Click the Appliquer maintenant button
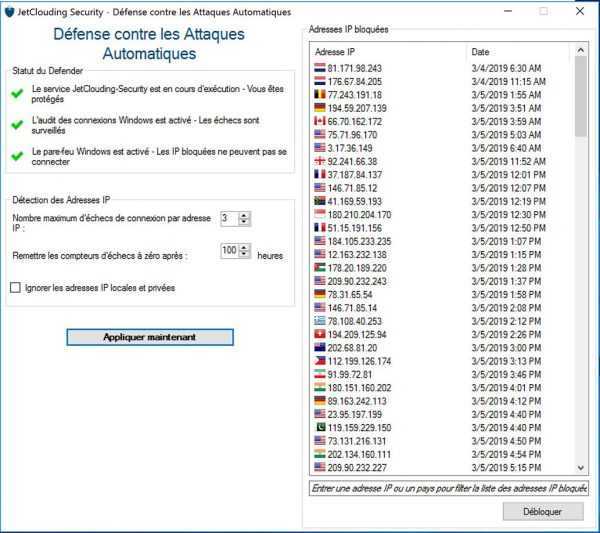 pos(150,337)
